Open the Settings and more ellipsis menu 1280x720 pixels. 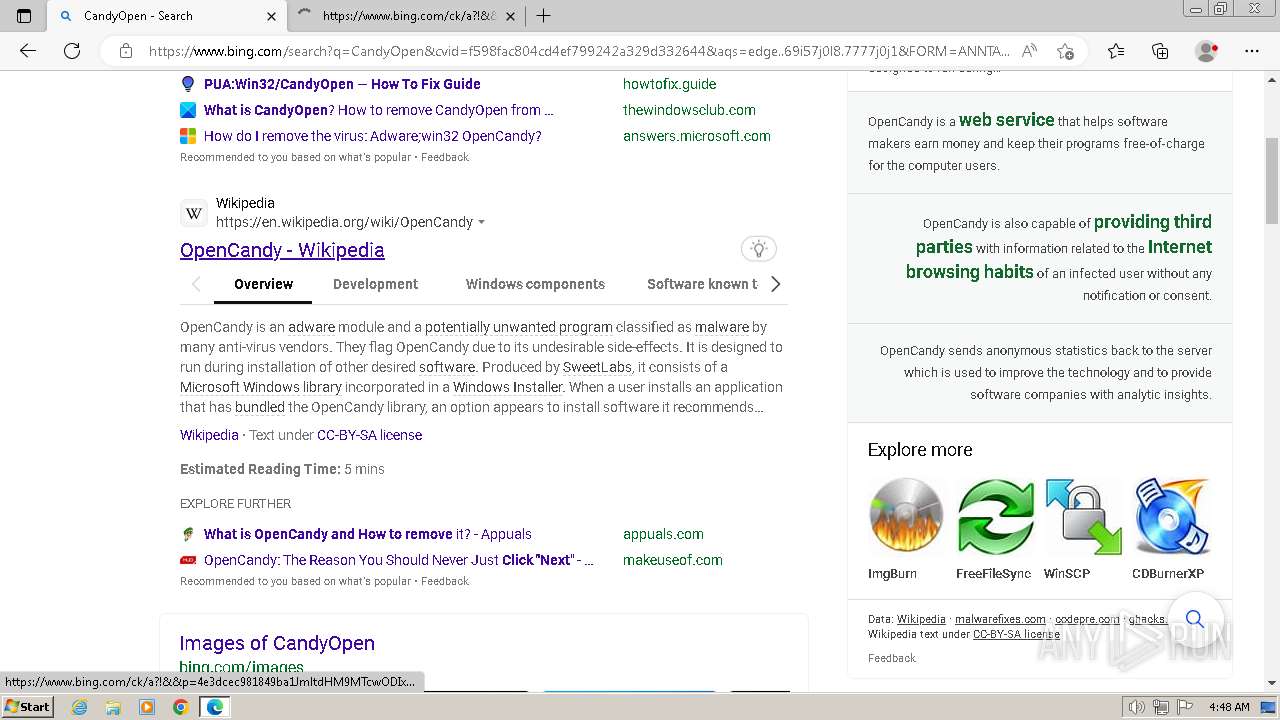click(1252, 51)
